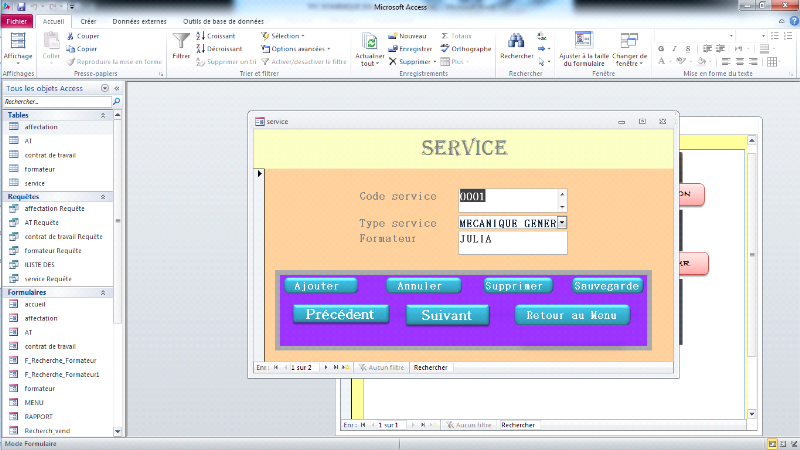Sort ascending with Croissant

tap(215, 35)
